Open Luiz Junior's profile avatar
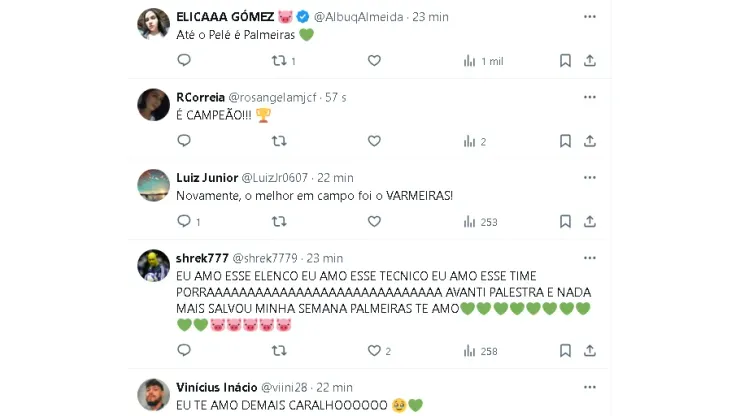Viewport: 740px width, 416px height. (x=153, y=185)
